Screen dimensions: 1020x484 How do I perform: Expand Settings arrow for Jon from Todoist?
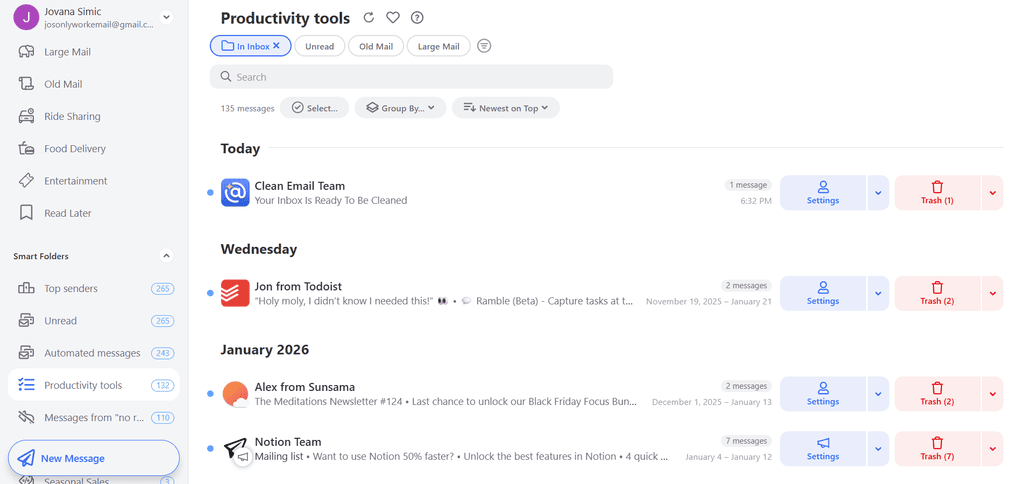coord(878,293)
